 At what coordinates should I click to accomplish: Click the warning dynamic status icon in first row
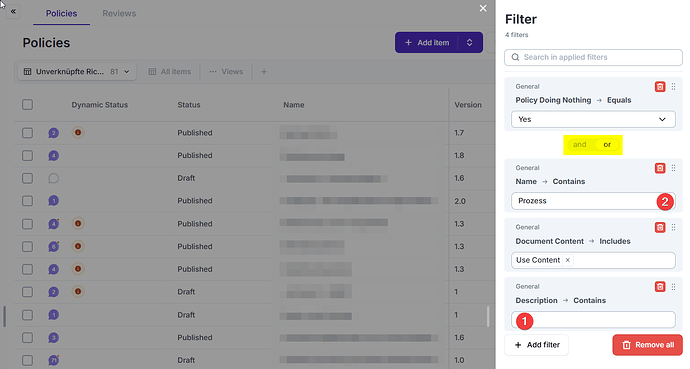(78, 132)
